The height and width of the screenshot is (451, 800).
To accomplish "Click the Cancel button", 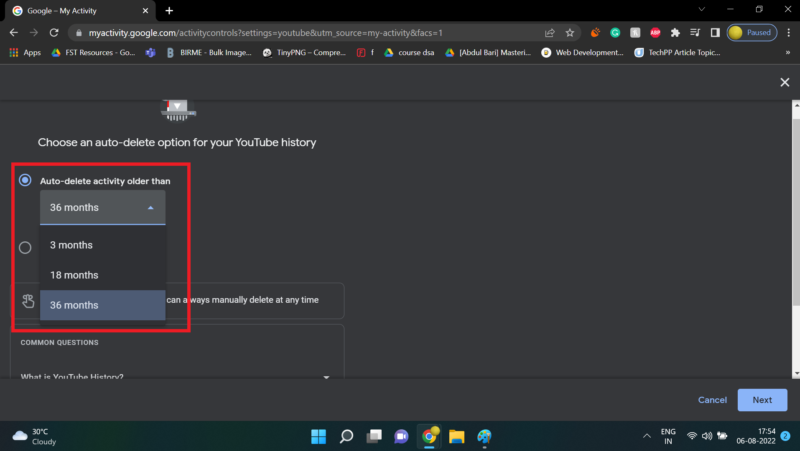I will (x=712, y=400).
